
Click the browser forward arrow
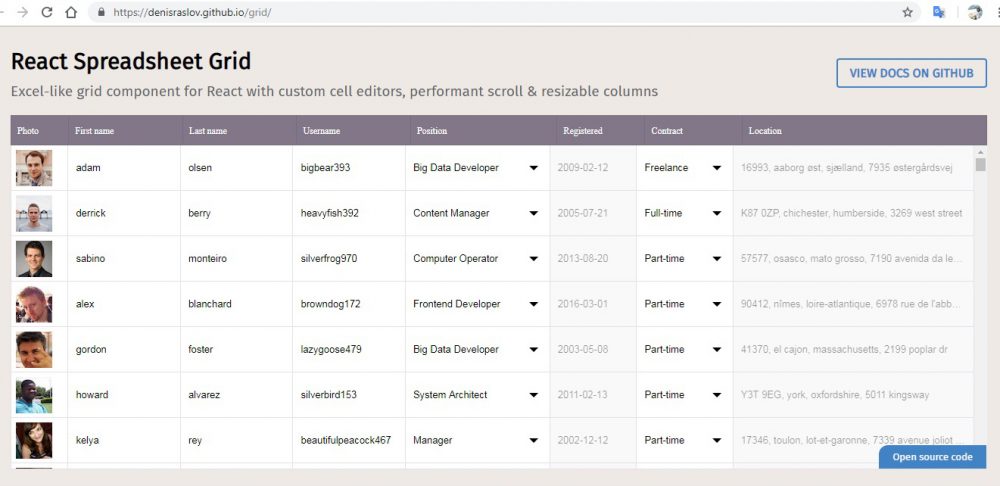click(x=22, y=13)
